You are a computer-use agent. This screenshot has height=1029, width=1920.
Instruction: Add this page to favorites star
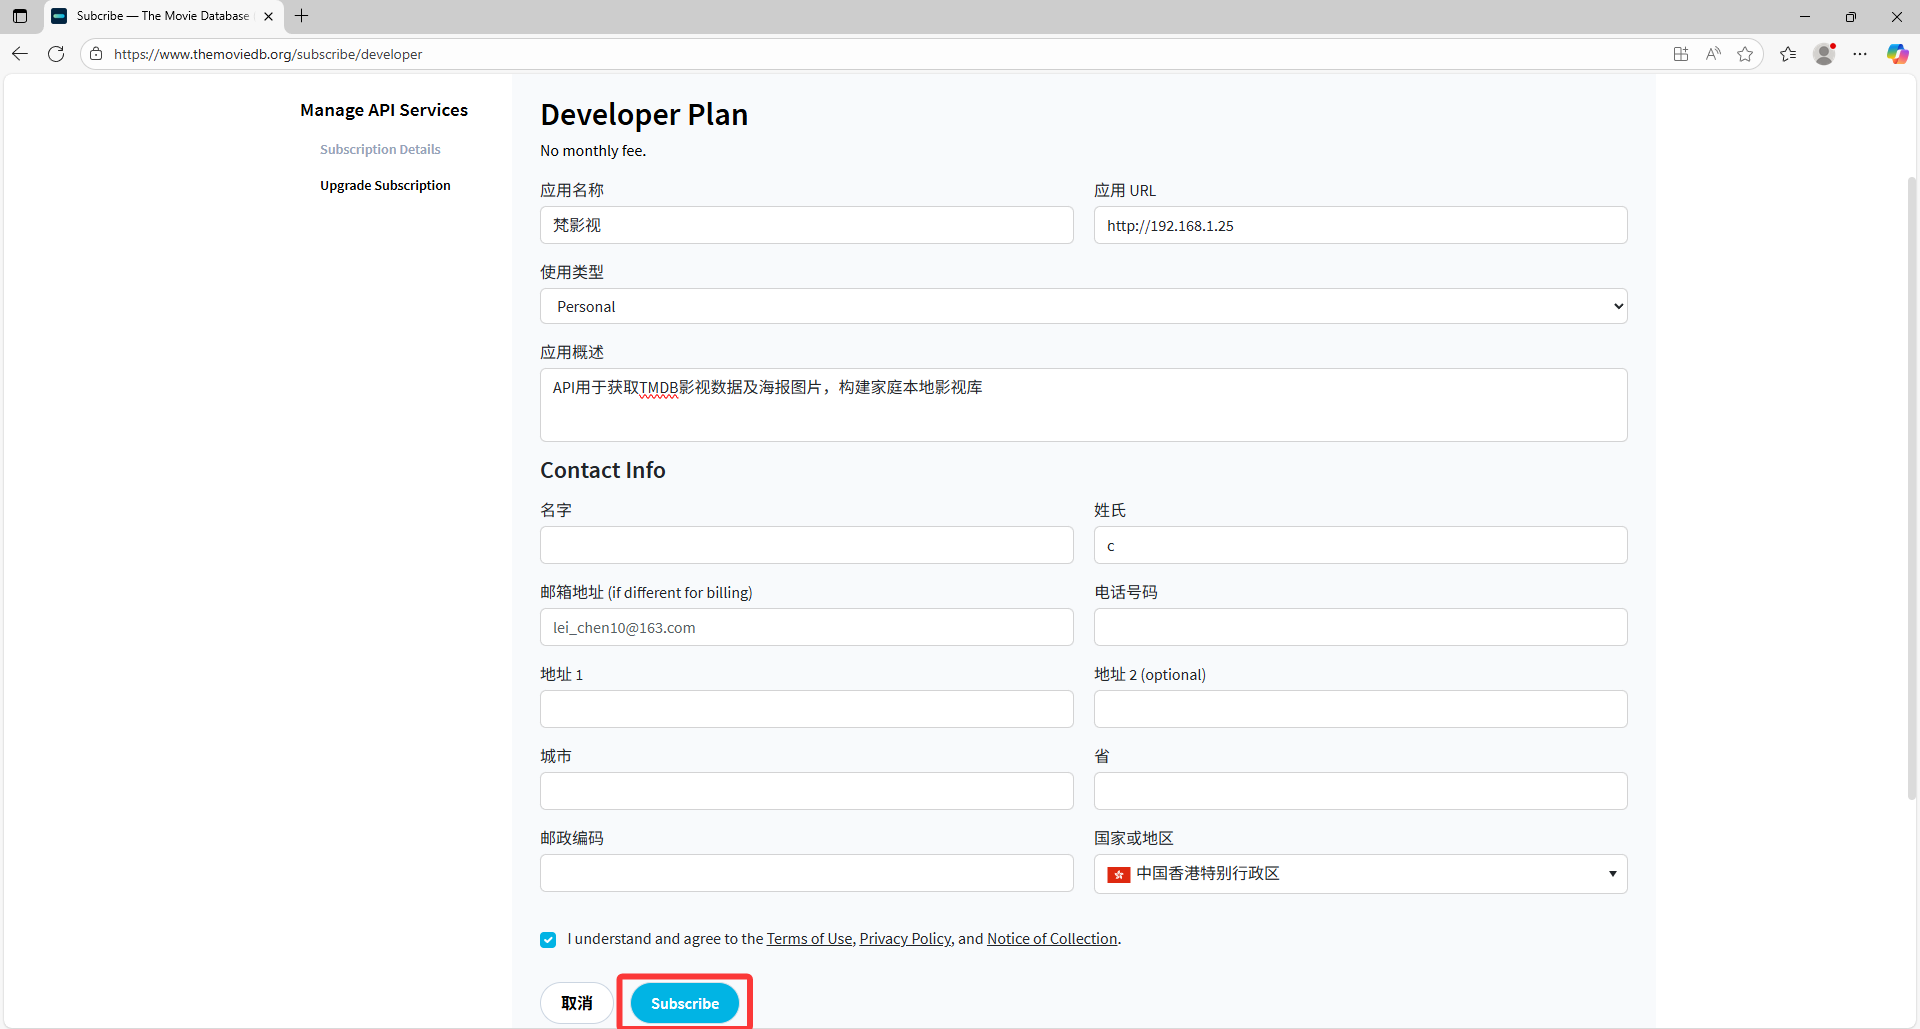point(1745,54)
